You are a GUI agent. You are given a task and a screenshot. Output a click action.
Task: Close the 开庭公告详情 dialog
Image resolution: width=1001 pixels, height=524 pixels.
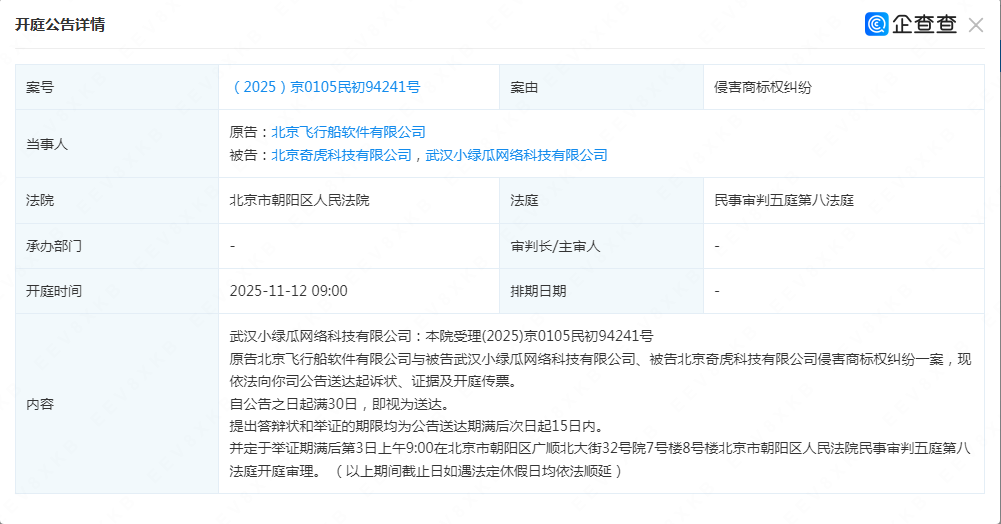[976, 25]
